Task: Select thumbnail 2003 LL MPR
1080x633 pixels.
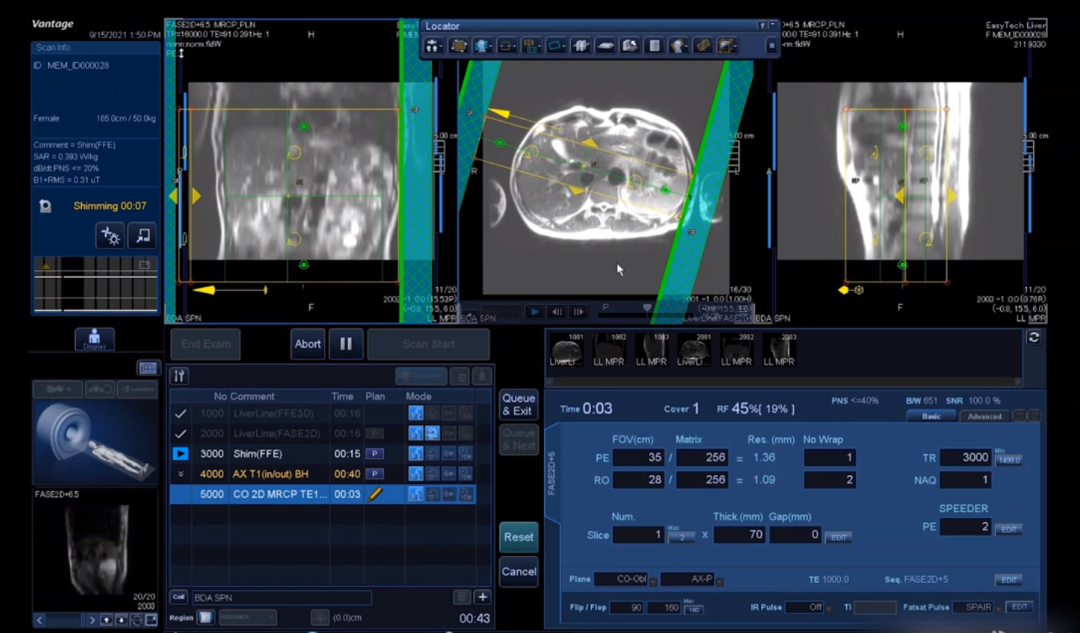Action: click(x=779, y=349)
